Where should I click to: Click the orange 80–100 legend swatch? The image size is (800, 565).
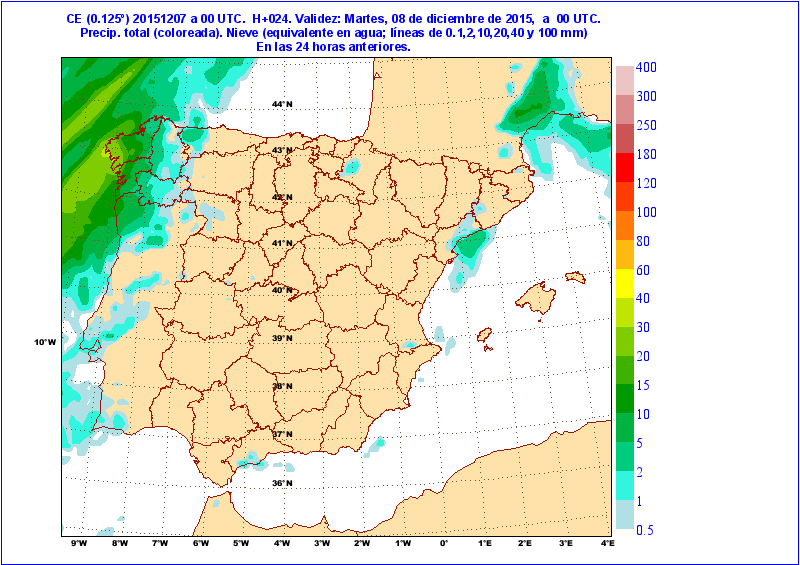coord(625,225)
